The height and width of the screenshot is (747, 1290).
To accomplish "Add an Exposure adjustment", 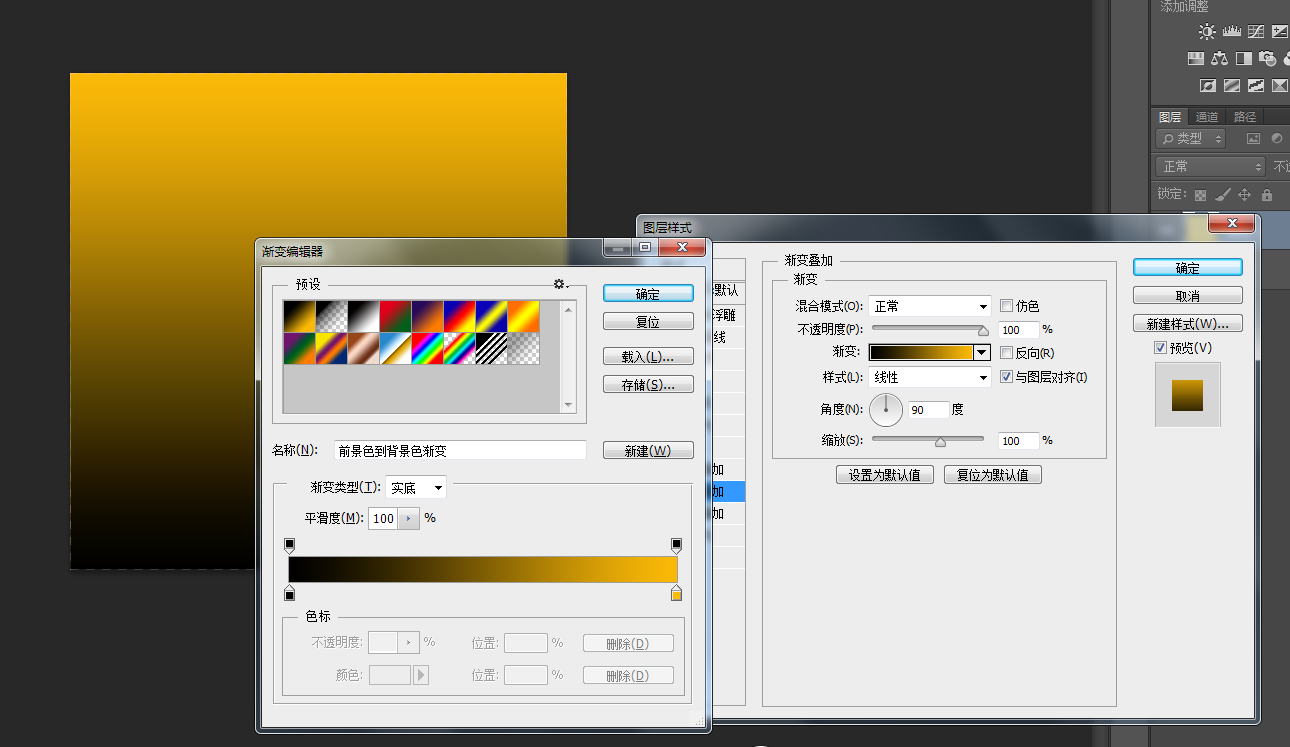I will tap(1279, 31).
